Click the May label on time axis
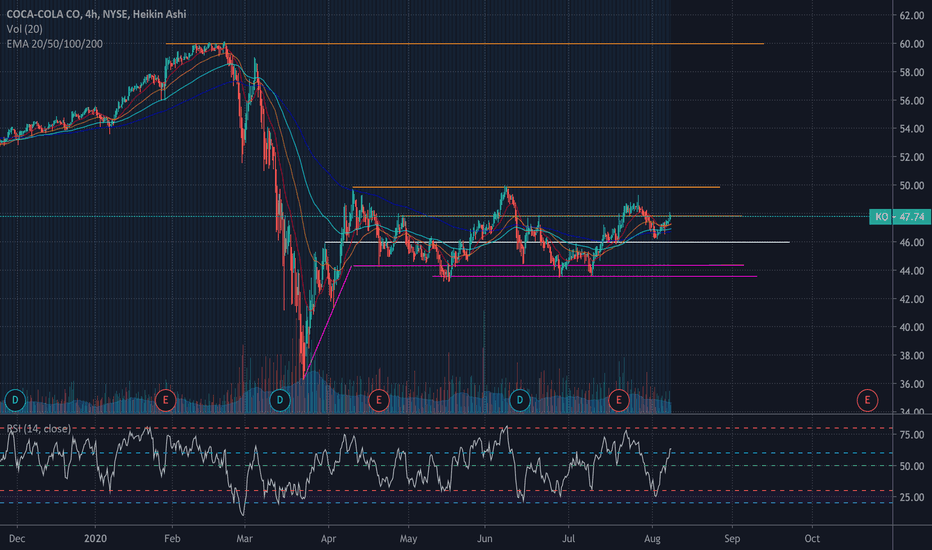 coord(408,539)
